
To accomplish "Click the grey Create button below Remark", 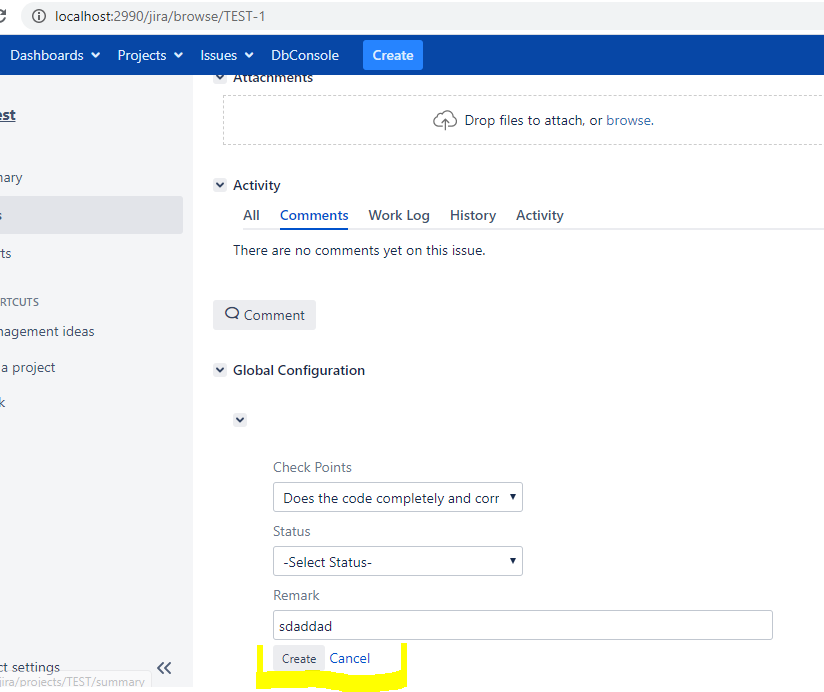I will [x=299, y=658].
